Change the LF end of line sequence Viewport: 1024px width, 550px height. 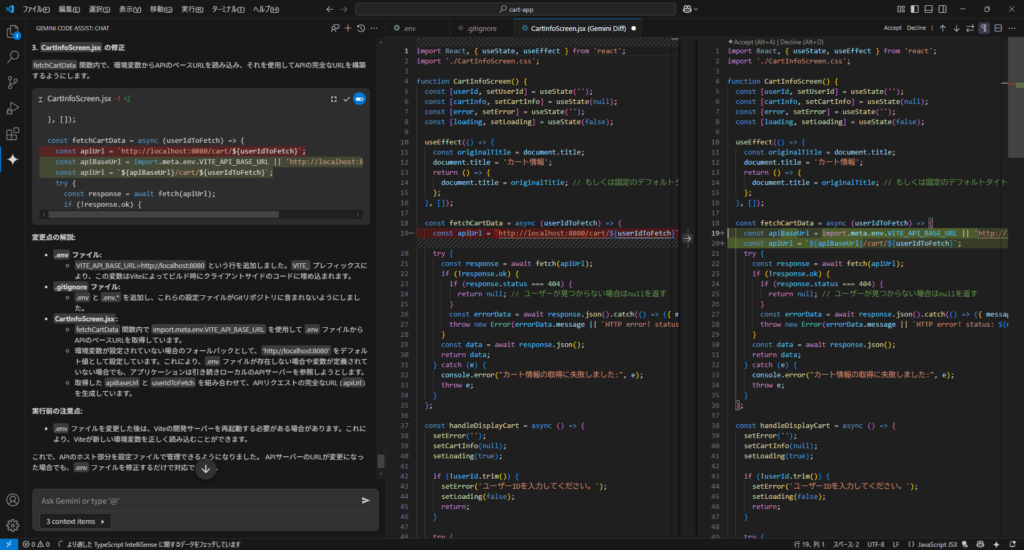coord(895,544)
